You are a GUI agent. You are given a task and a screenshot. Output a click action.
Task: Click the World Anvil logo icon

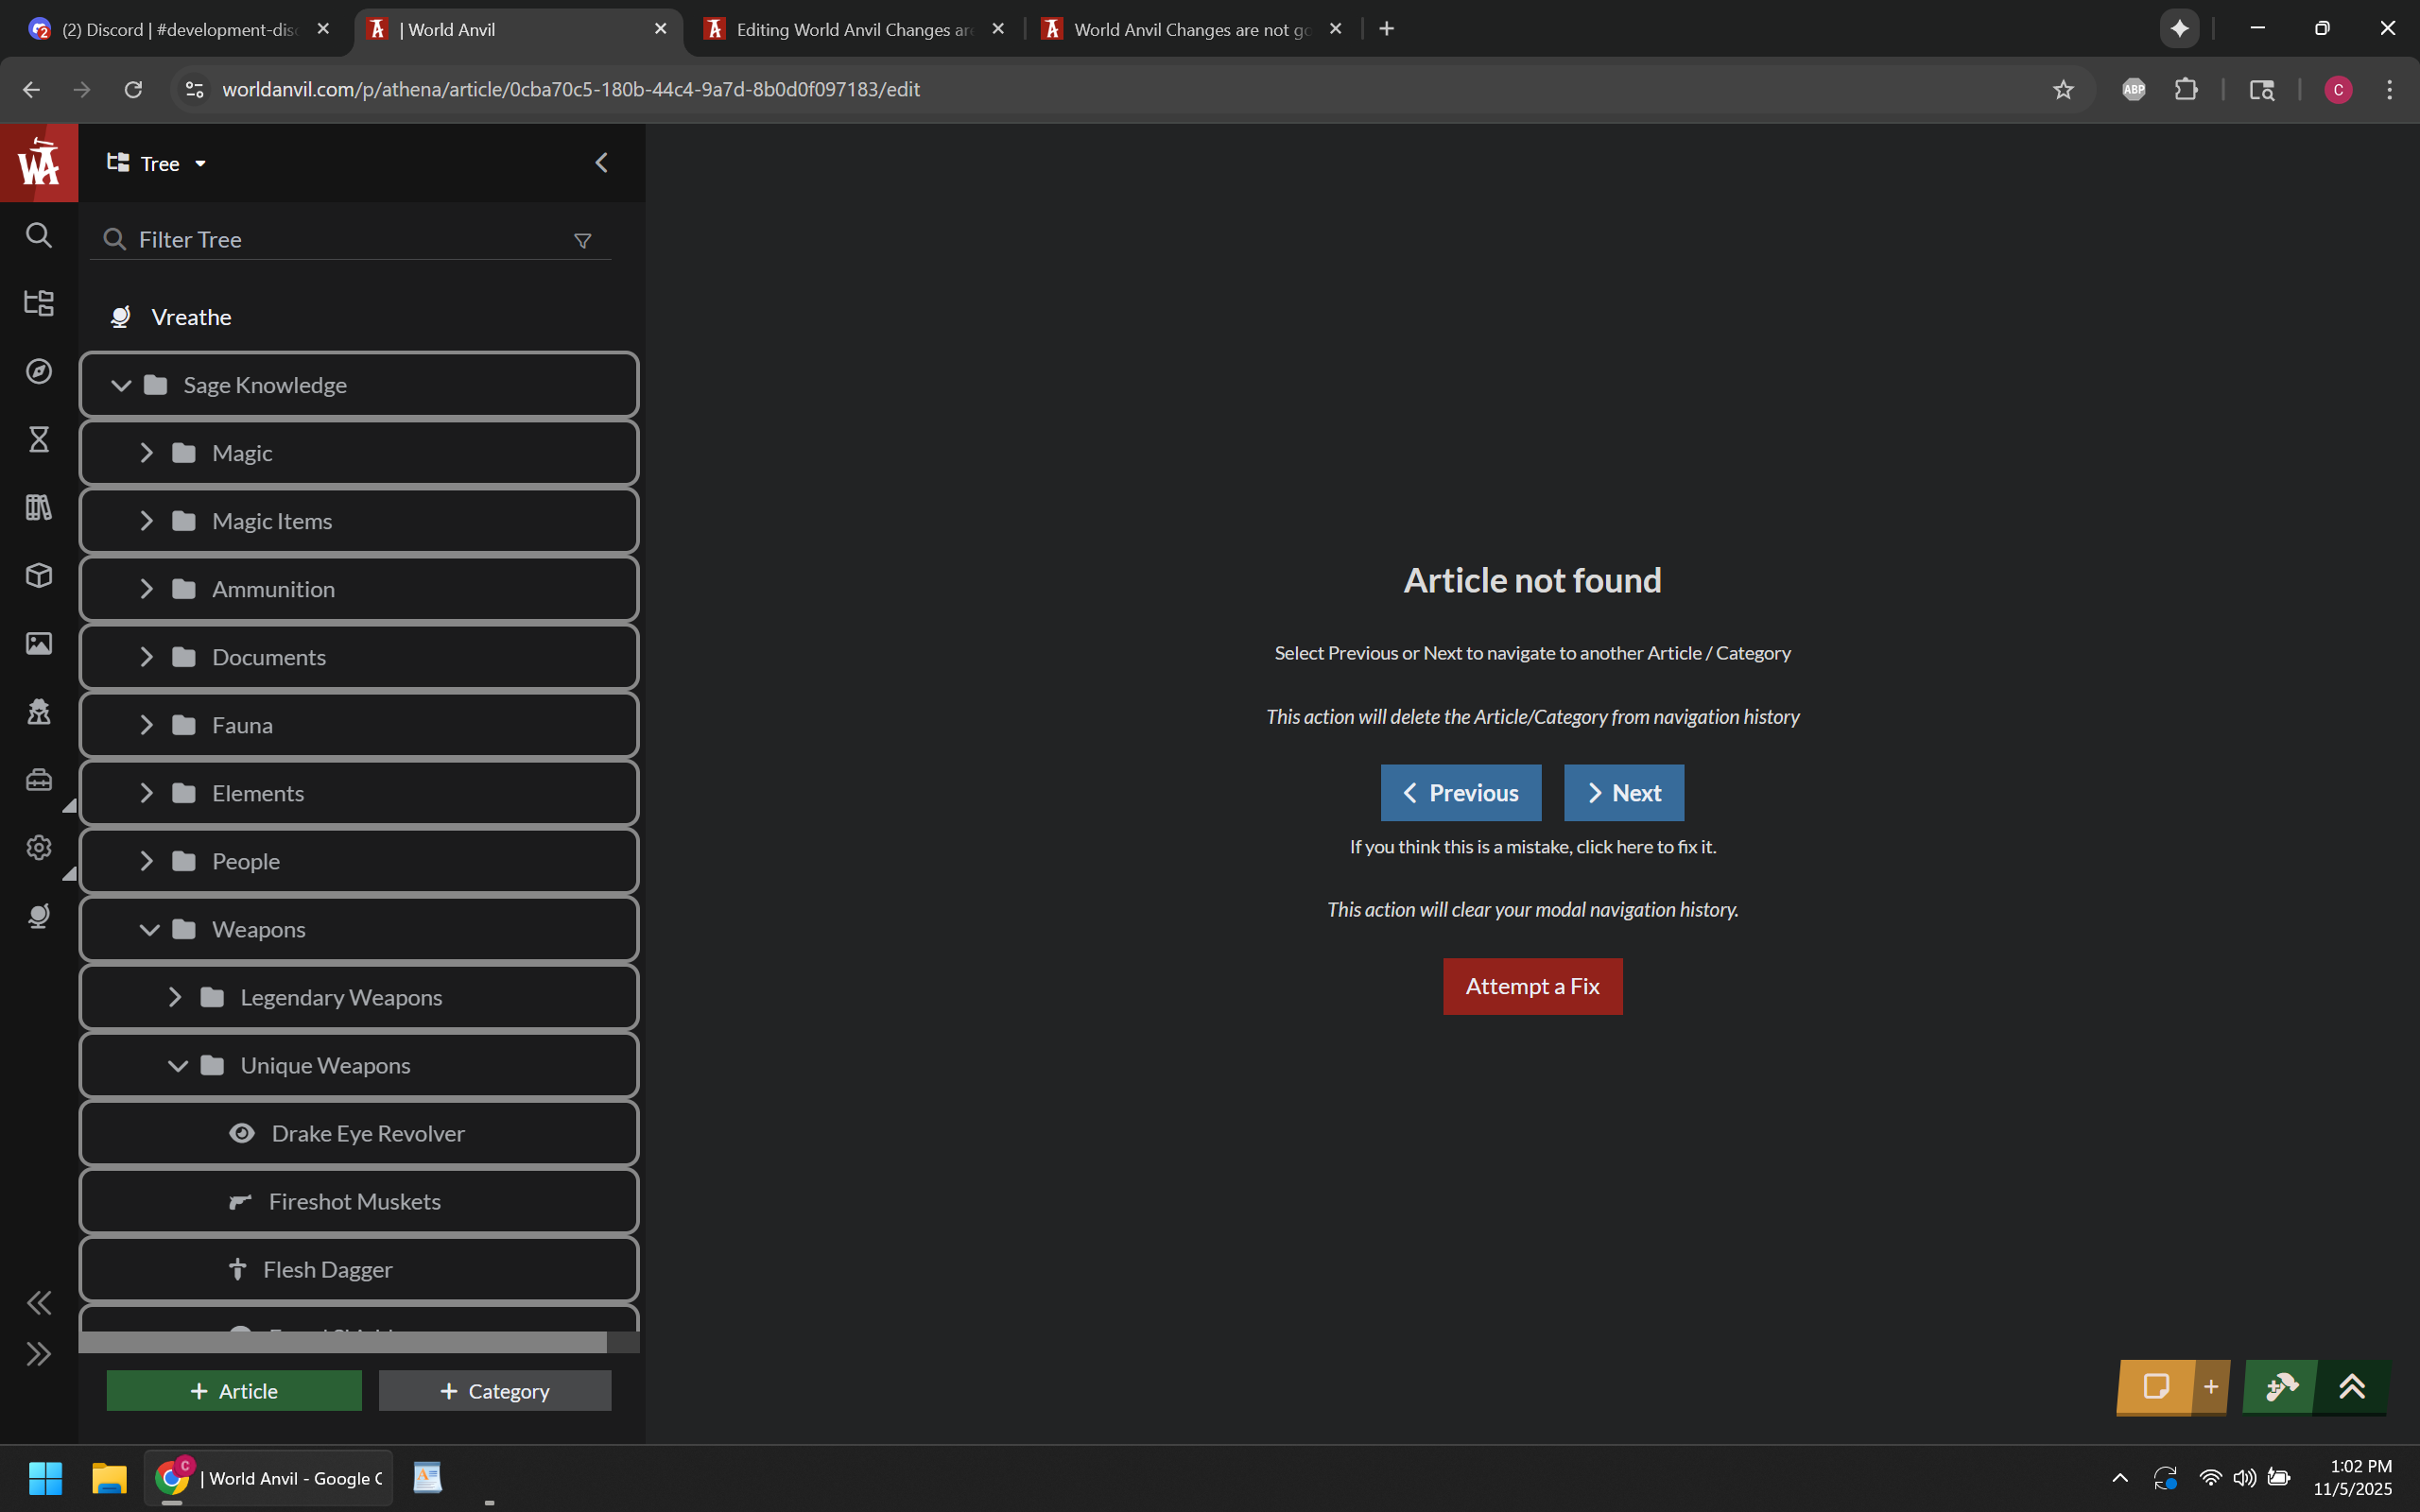point(39,162)
